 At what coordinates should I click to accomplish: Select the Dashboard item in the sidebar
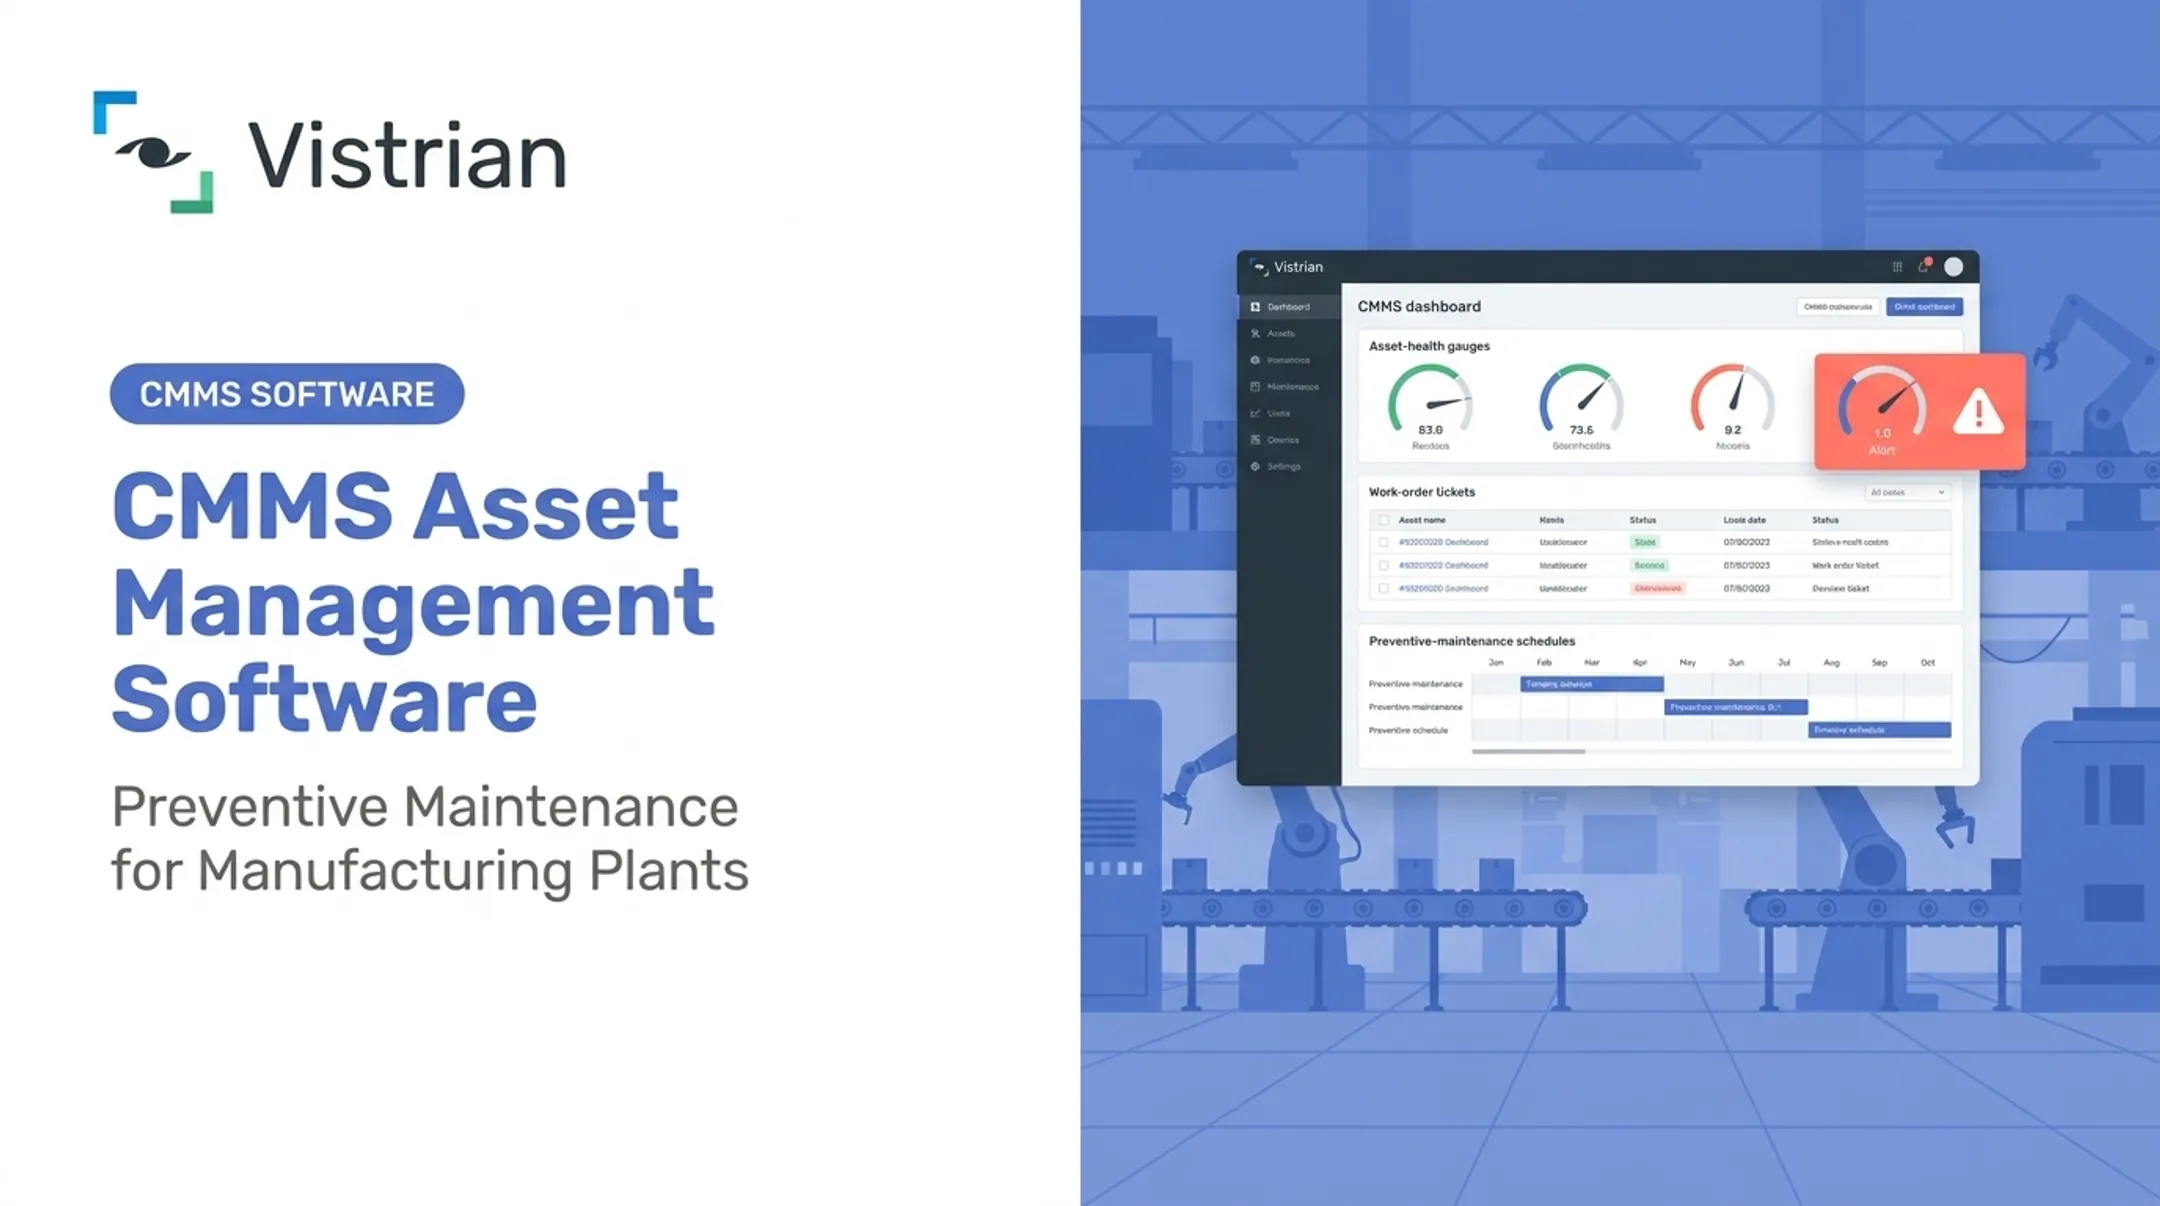tap(1289, 307)
